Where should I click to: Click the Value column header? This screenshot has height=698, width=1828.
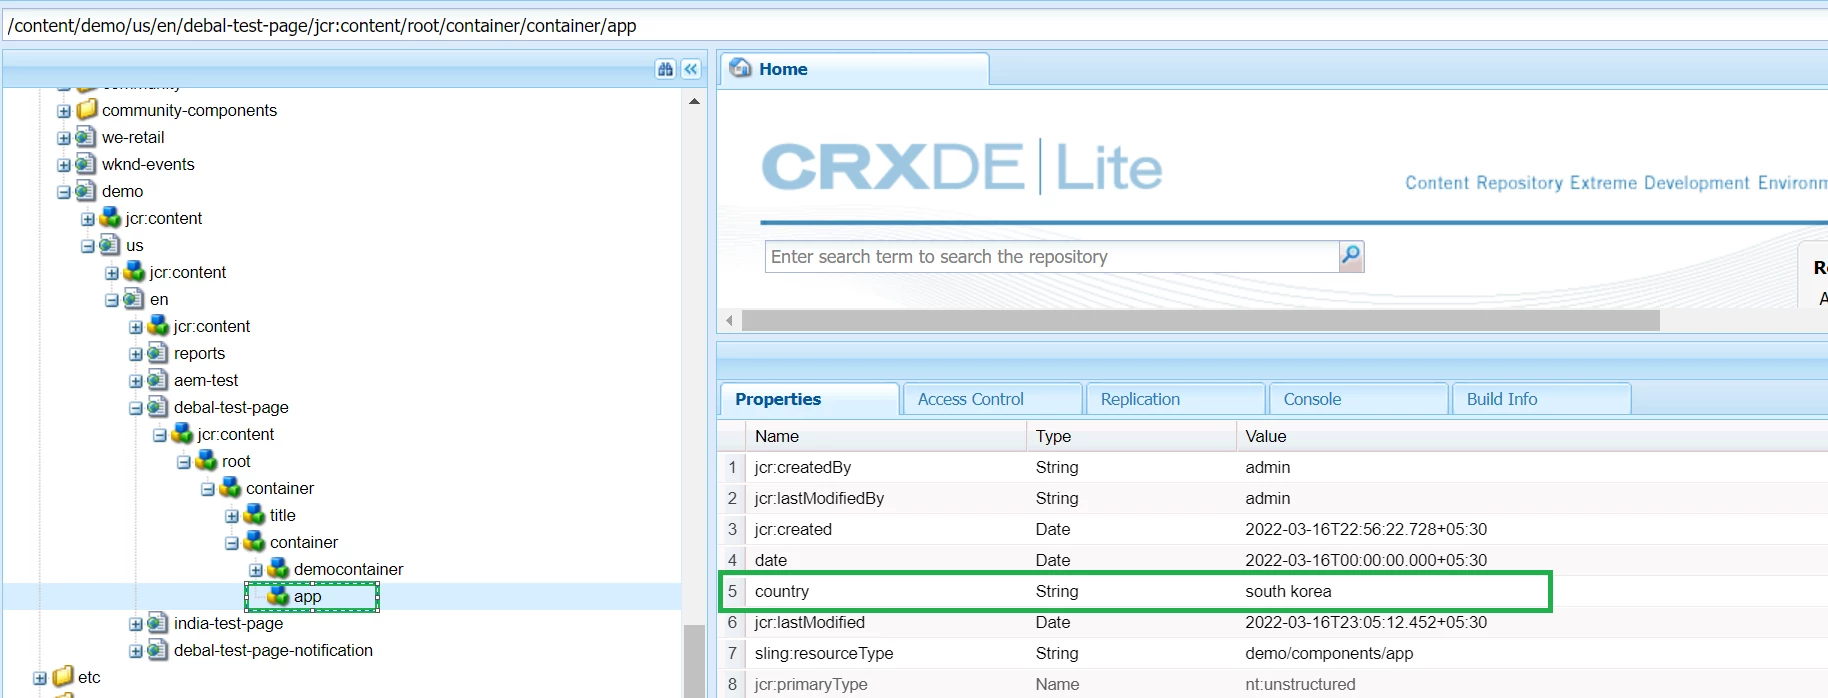1532,436
